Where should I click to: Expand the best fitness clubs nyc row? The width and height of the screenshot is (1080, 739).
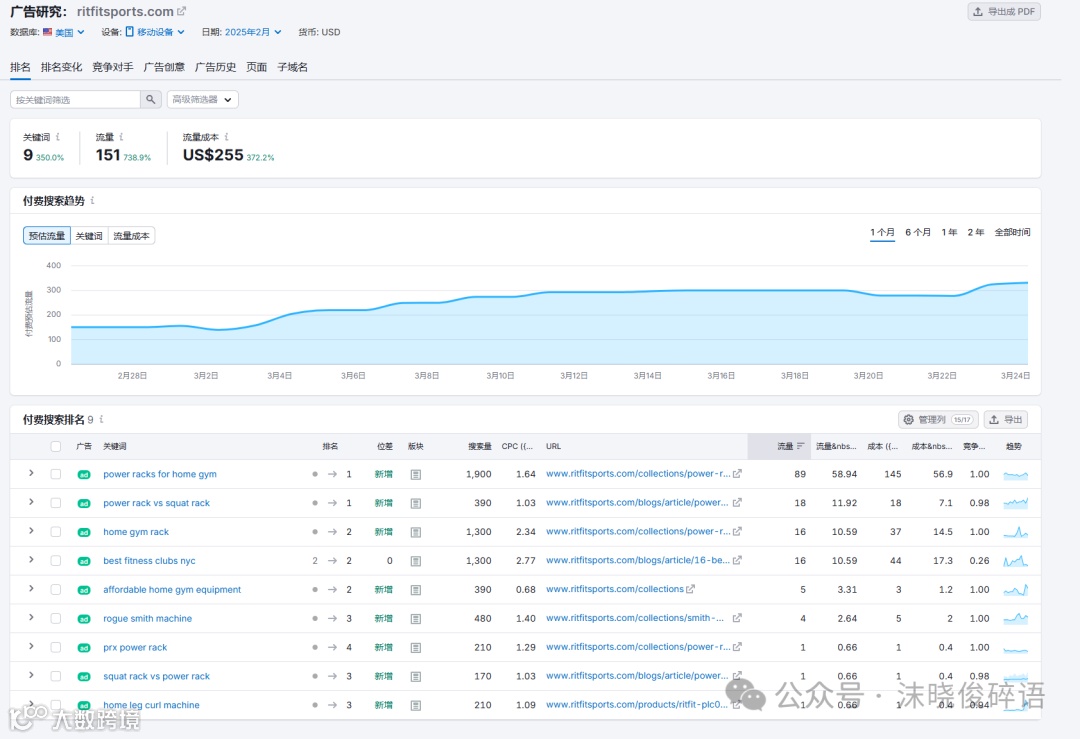(x=31, y=560)
